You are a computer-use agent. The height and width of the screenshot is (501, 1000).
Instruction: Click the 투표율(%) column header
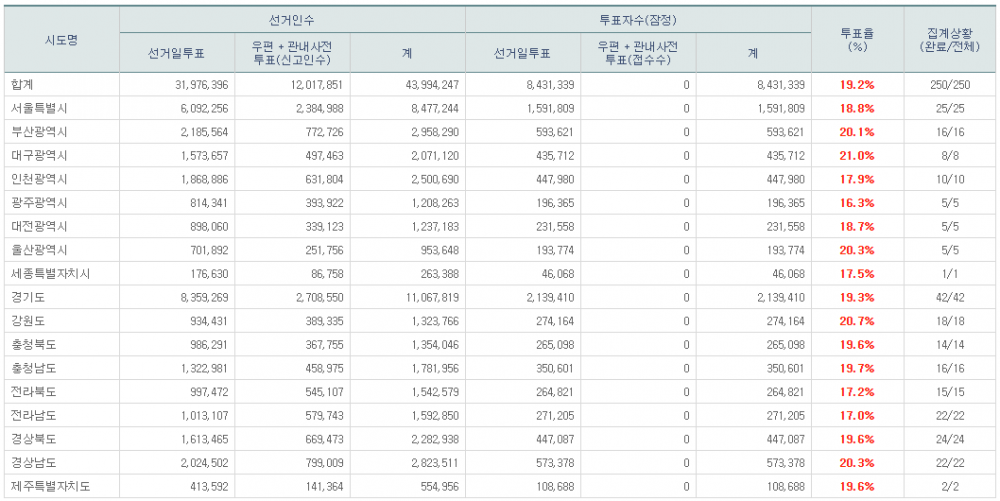point(857,40)
